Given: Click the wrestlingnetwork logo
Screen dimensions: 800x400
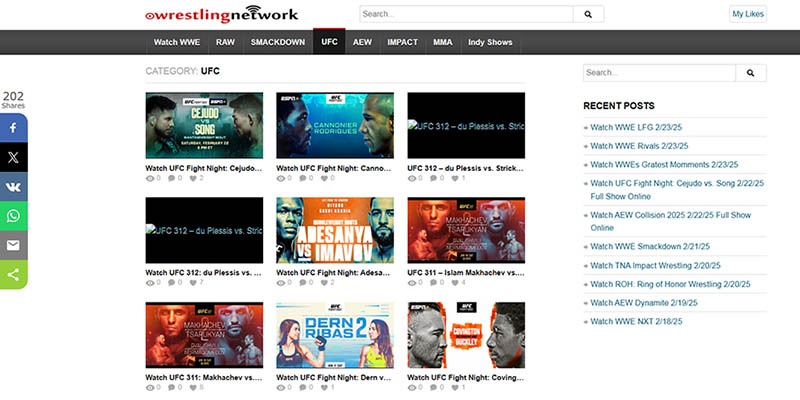Looking at the screenshot, I should coord(221,14).
